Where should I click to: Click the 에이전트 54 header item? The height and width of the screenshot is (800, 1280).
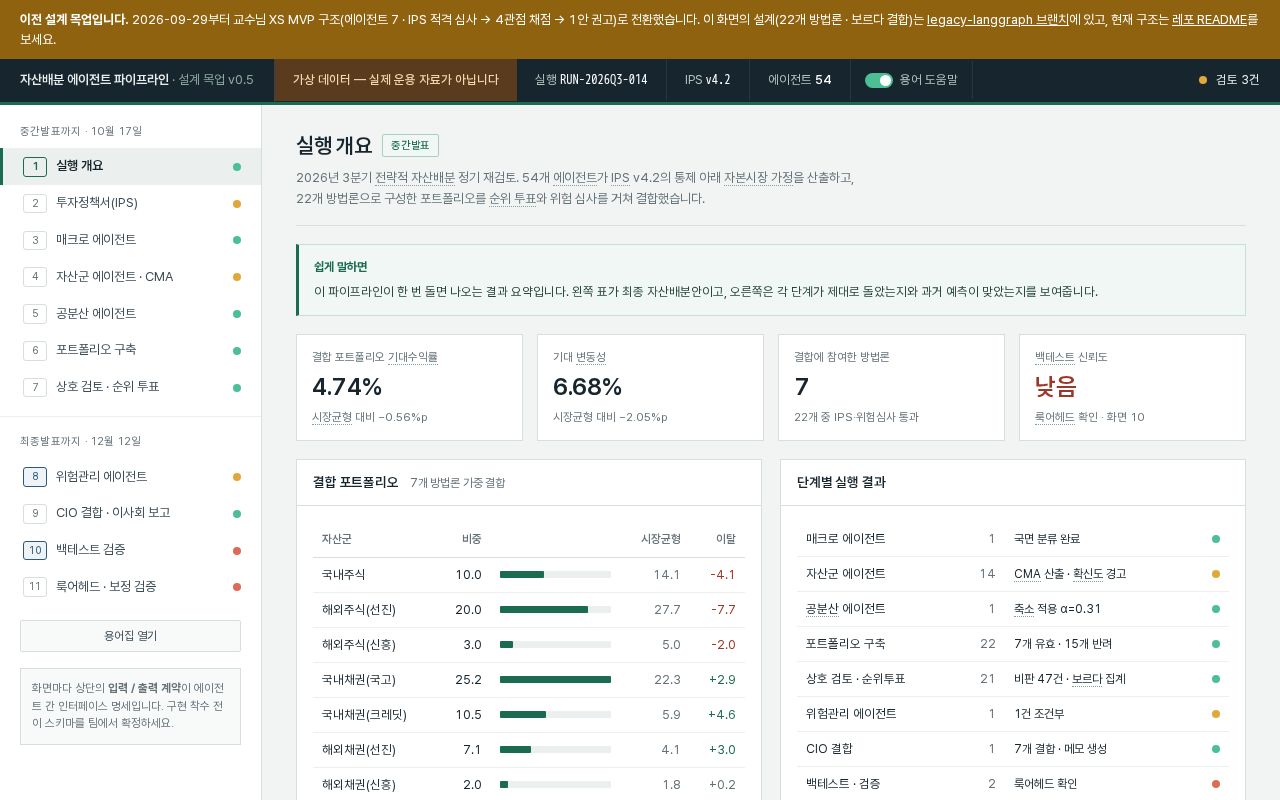[x=800, y=80]
